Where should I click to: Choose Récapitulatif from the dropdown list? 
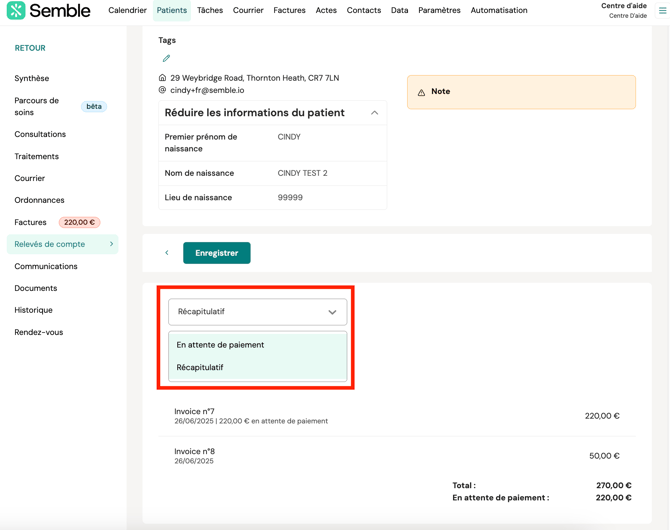[200, 368]
